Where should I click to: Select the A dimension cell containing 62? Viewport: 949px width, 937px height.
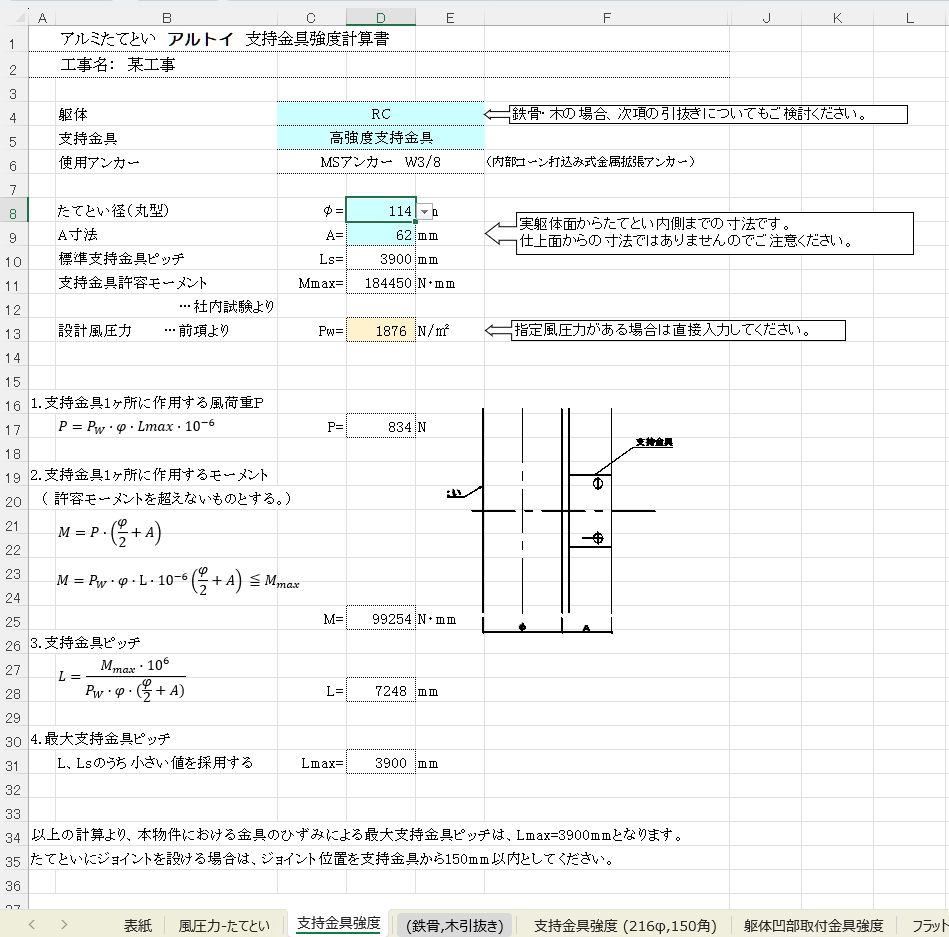381,235
